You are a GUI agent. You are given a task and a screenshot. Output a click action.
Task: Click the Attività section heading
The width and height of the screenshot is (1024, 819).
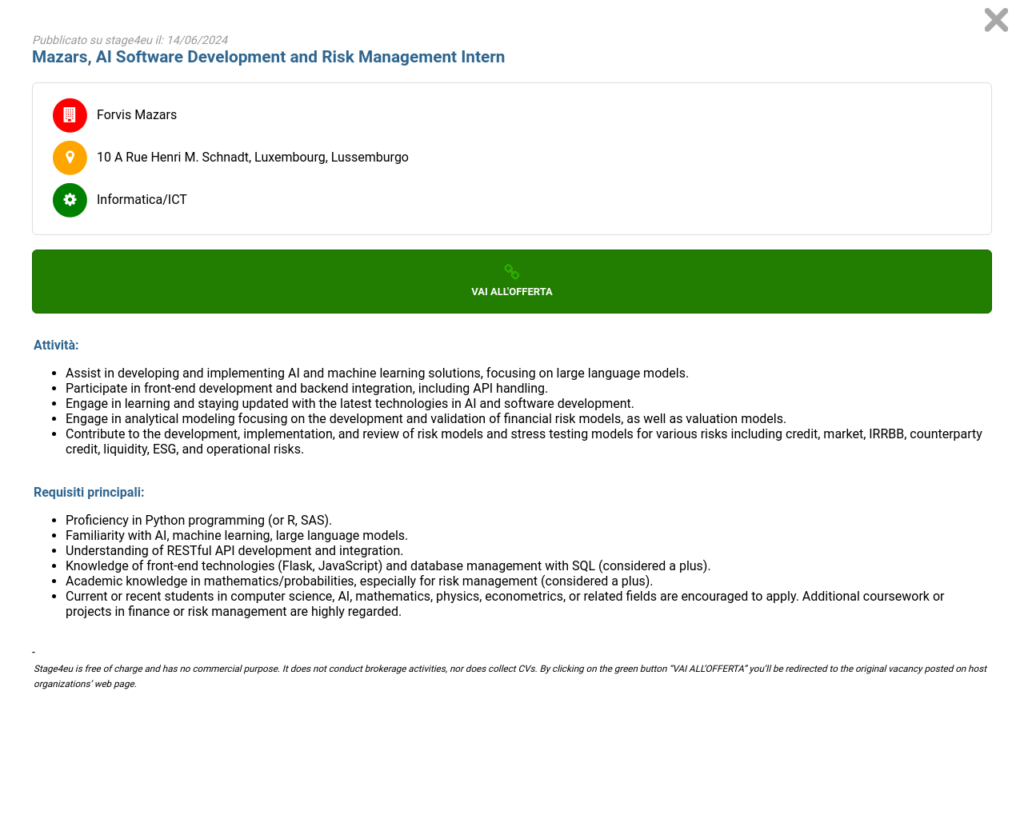[56, 345]
